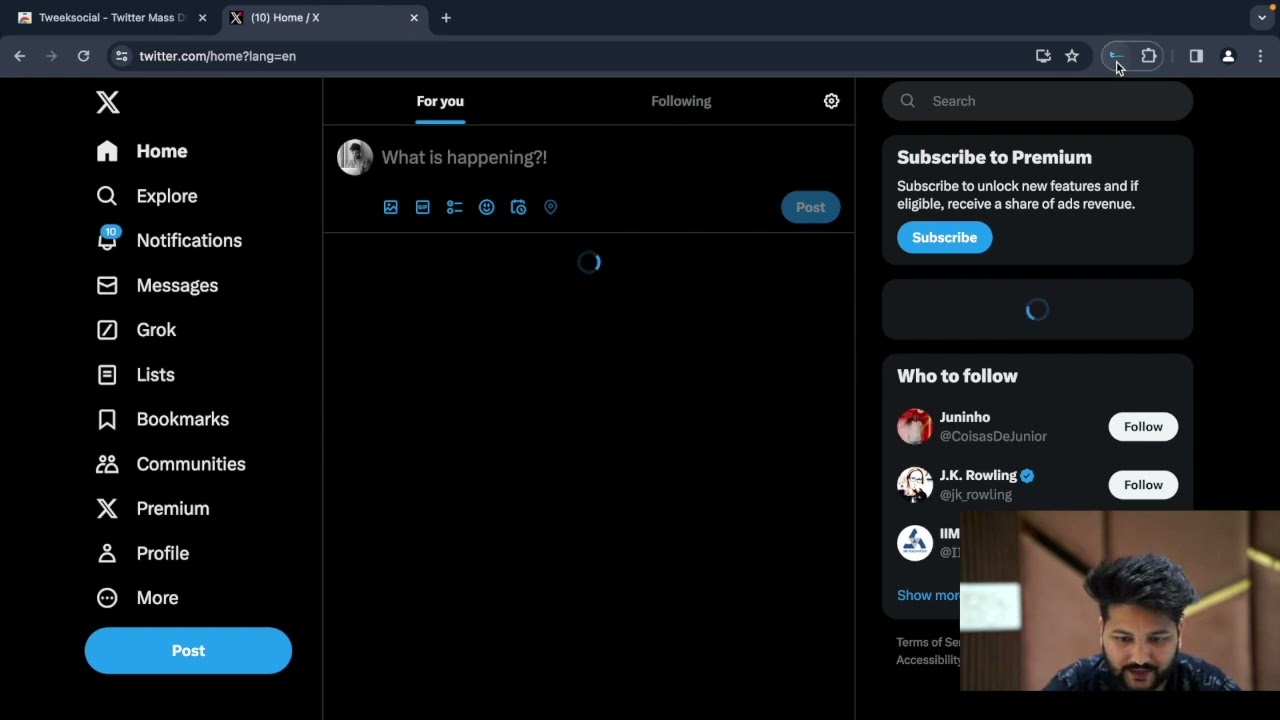Screen dimensions: 1280x720
Task: Follow J.K. Rowling
Action: point(1143,485)
